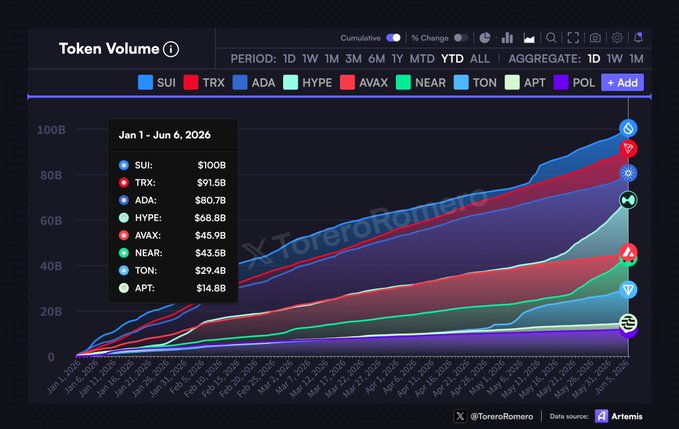Set period to 1Y
This screenshot has height=429, width=679.
click(x=397, y=59)
